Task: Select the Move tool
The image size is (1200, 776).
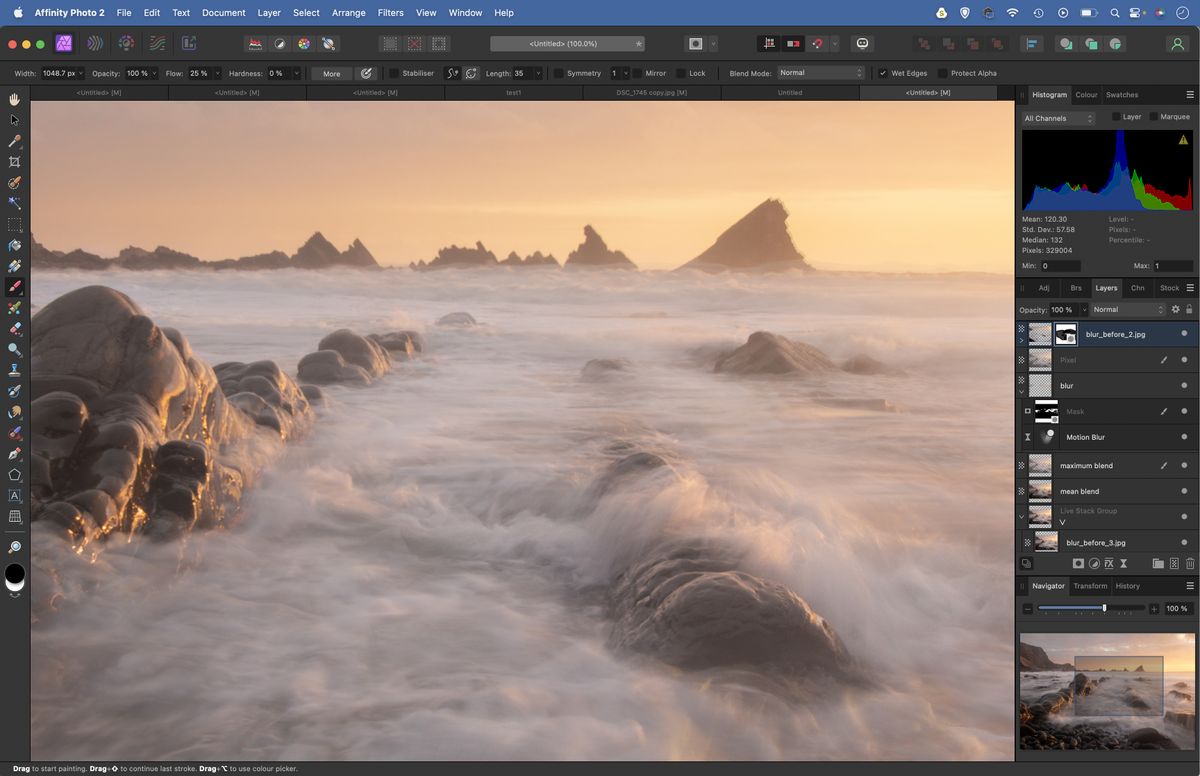Action: click(x=14, y=119)
